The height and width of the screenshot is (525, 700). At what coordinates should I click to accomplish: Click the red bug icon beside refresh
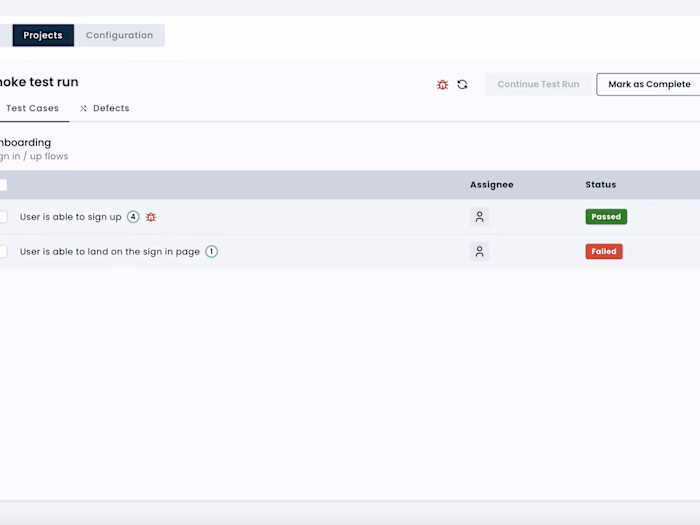[442, 84]
